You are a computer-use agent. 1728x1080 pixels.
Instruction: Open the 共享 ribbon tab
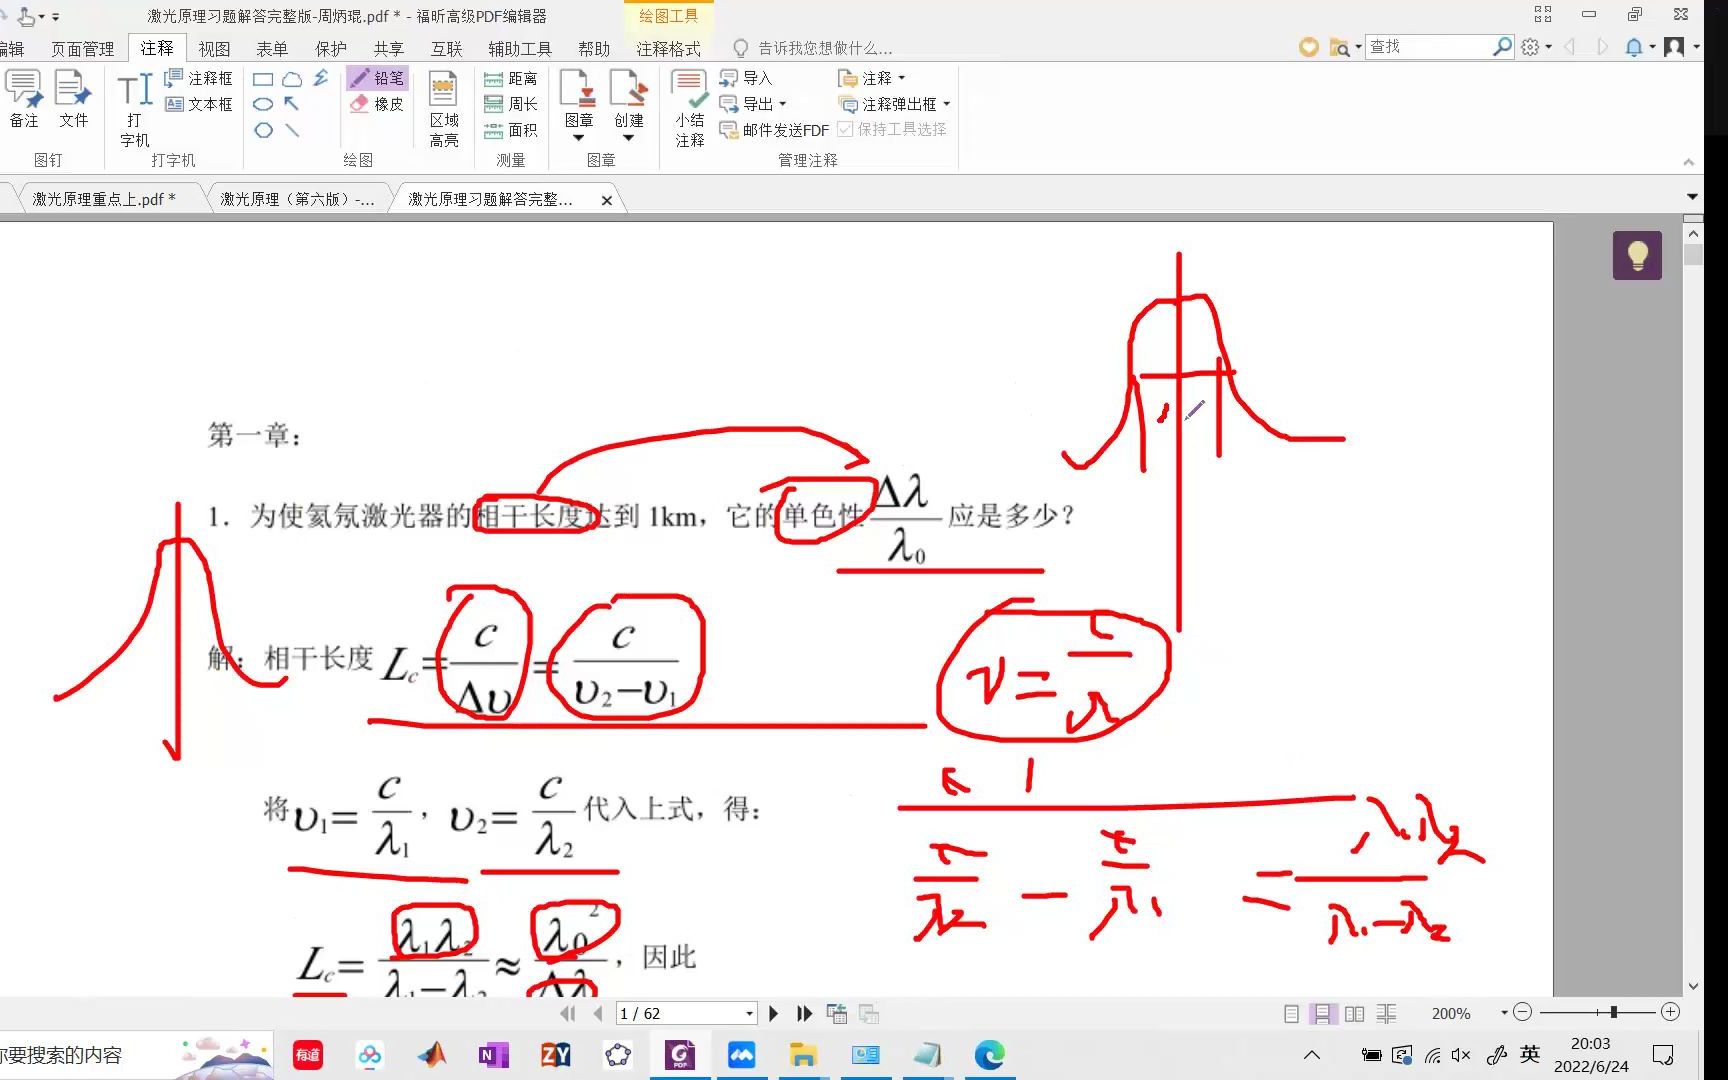389,48
